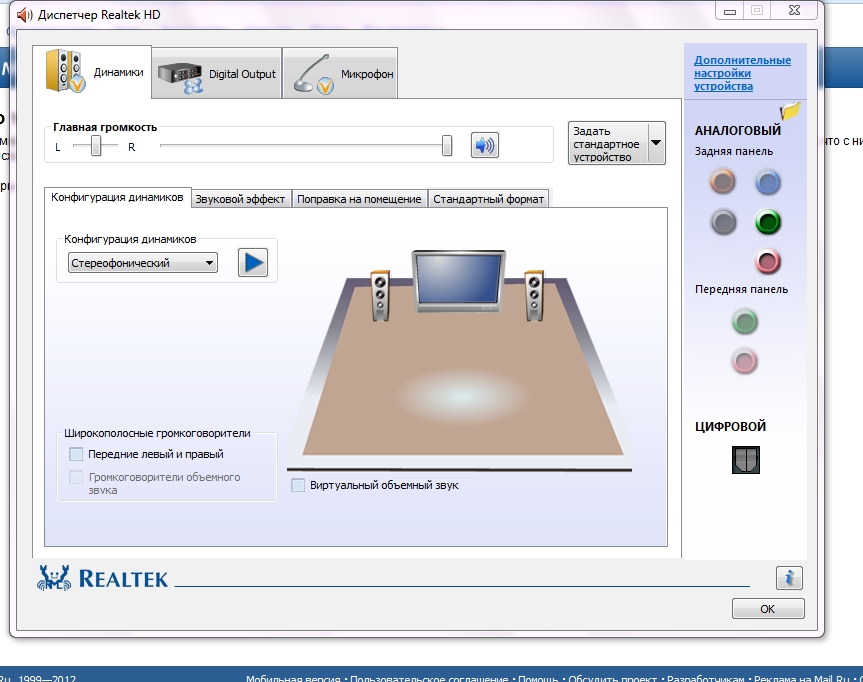
Task: Select the active green rear panel jack
Action: pyautogui.click(x=768, y=222)
